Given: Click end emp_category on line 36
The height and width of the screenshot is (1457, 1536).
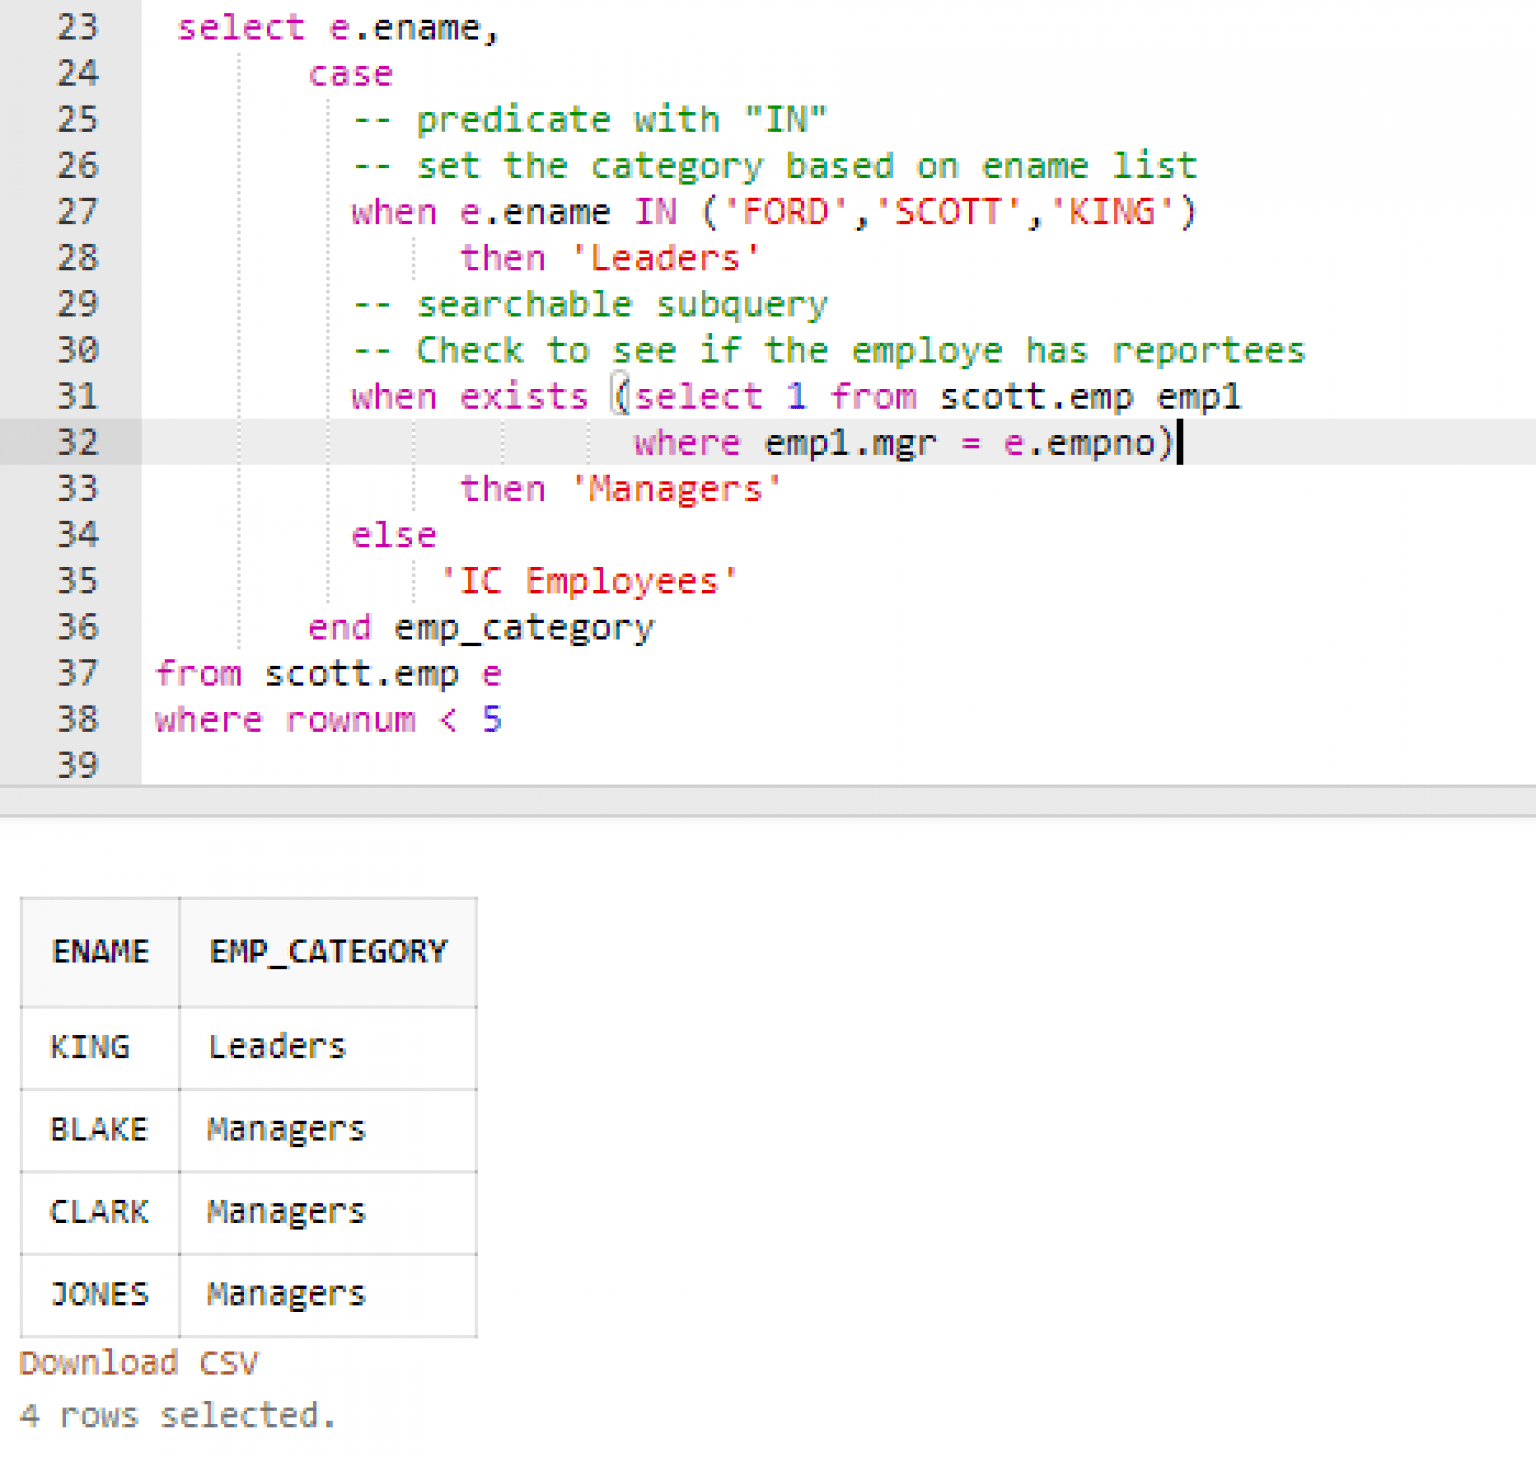Looking at the screenshot, I should [480, 627].
